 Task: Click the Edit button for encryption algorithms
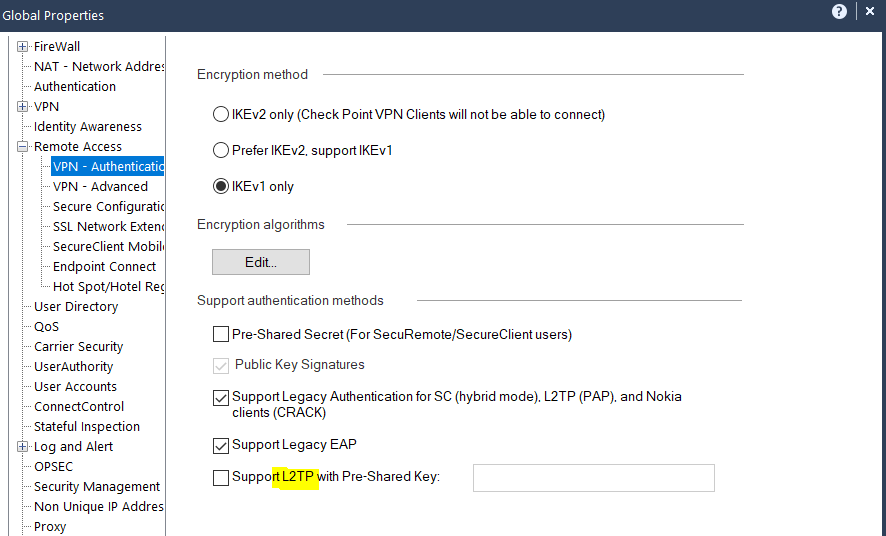[260, 262]
